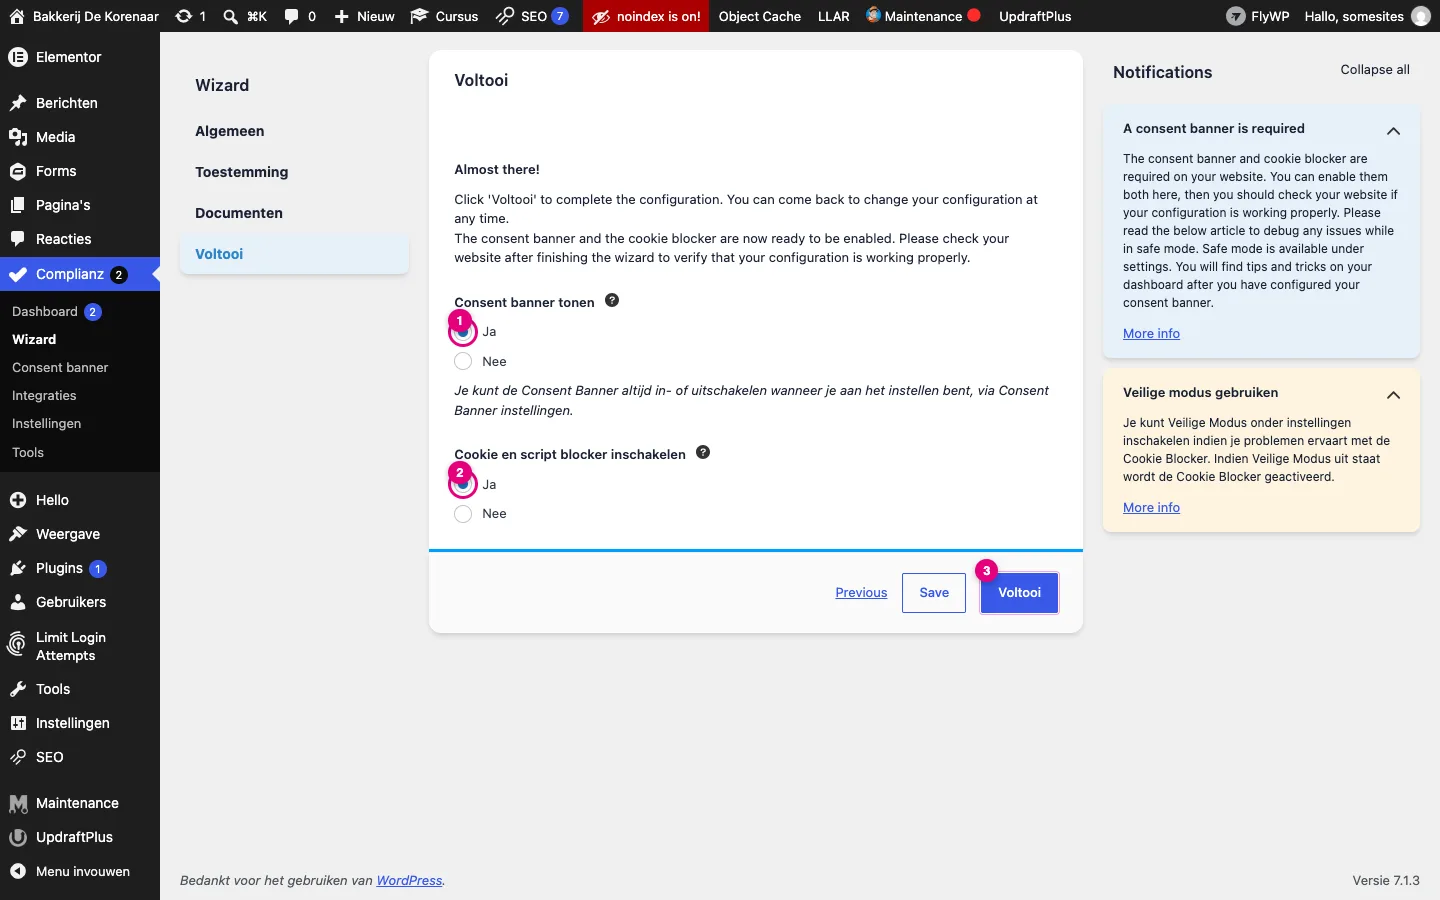This screenshot has height=900, width=1440.
Task: Open the Consent banner submenu item
Action: pos(60,367)
